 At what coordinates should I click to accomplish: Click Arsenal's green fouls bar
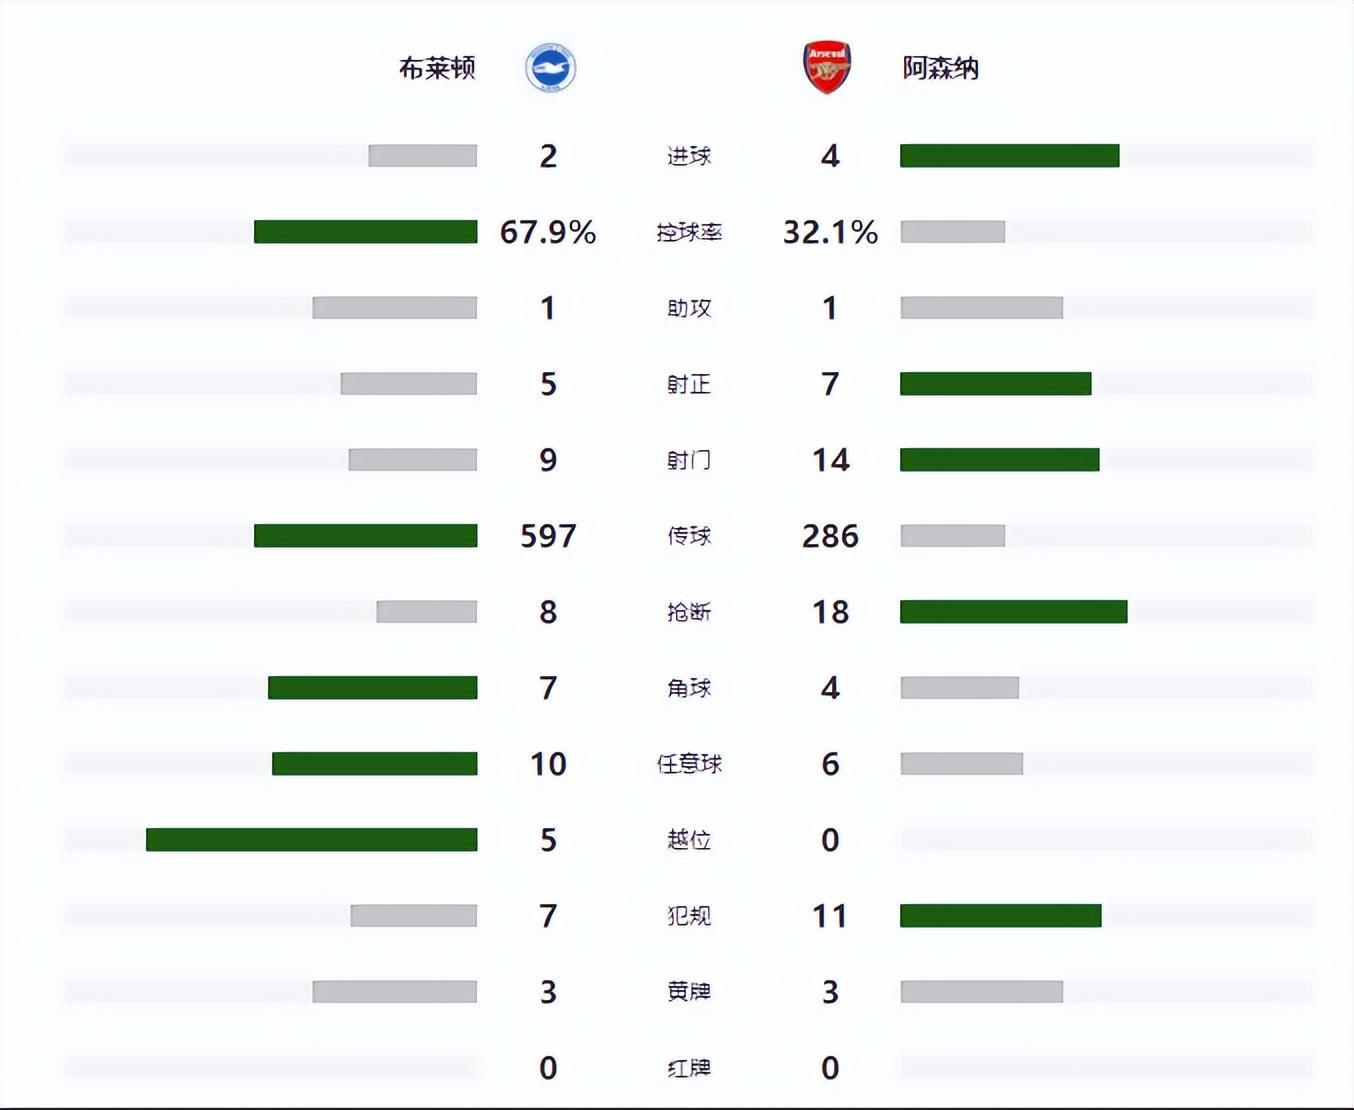(1000, 916)
